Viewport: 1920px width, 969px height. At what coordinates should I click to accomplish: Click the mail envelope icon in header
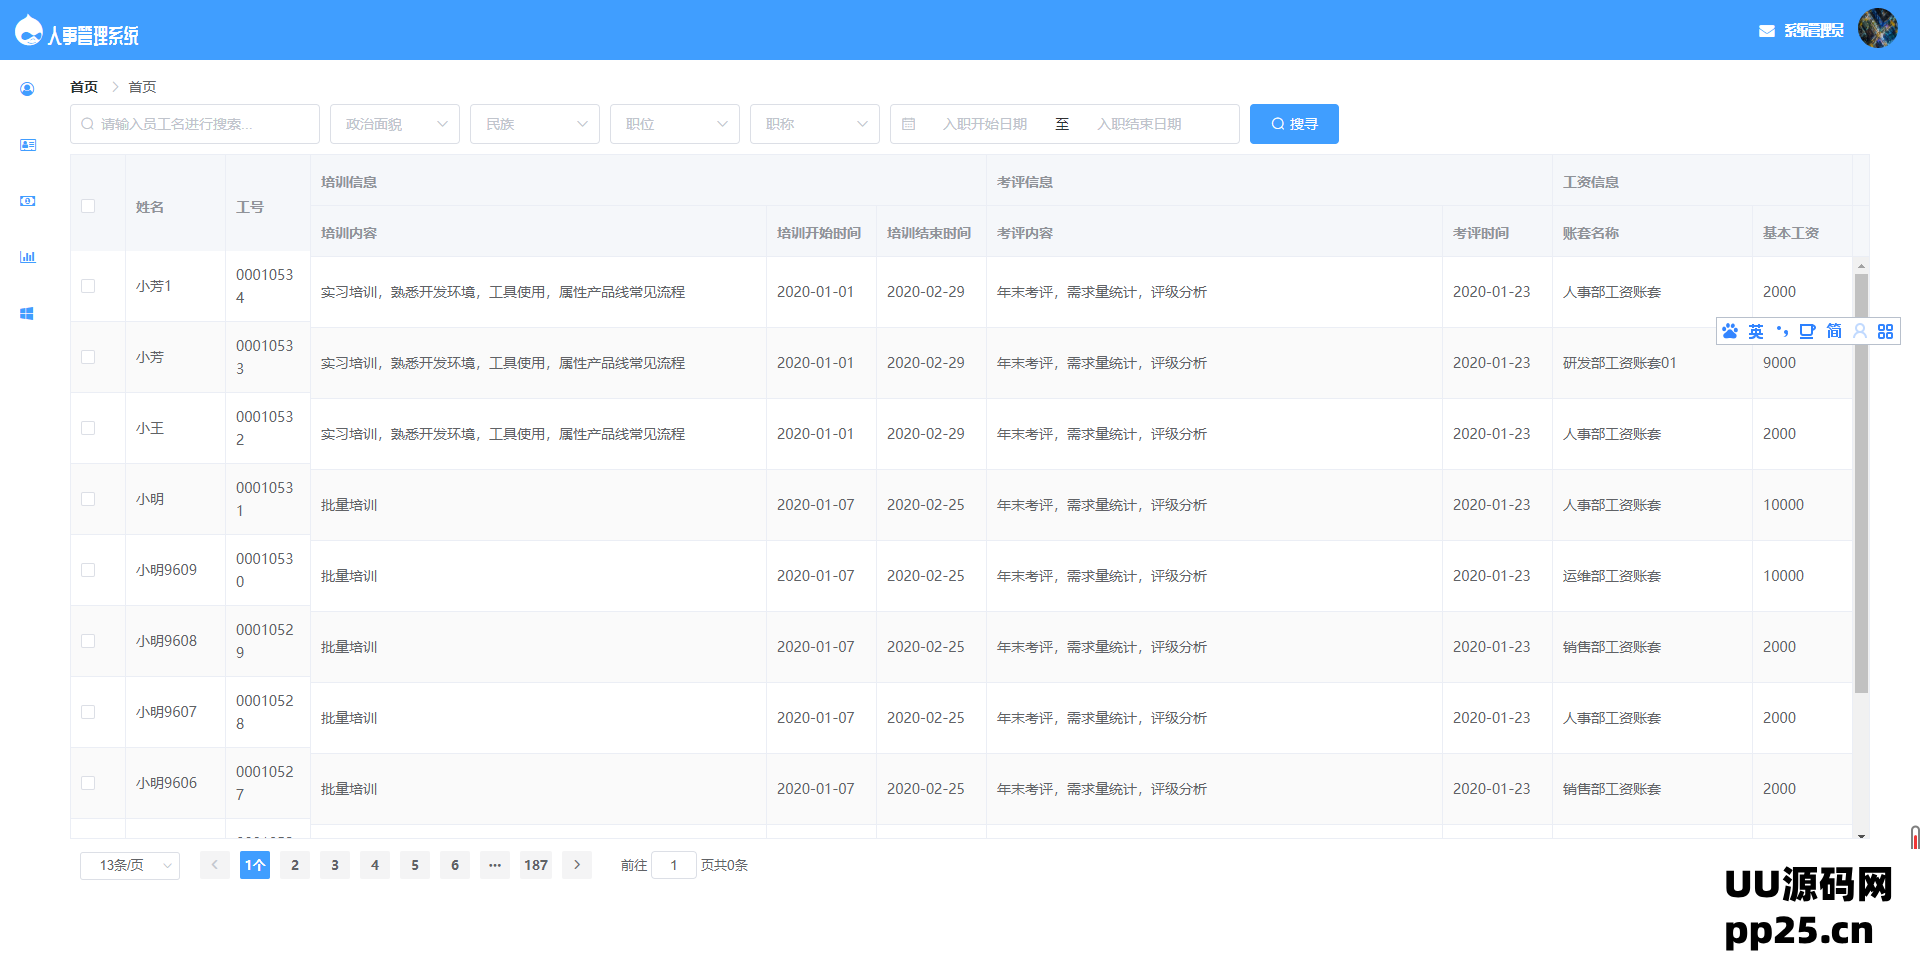tap(1766, 31)
